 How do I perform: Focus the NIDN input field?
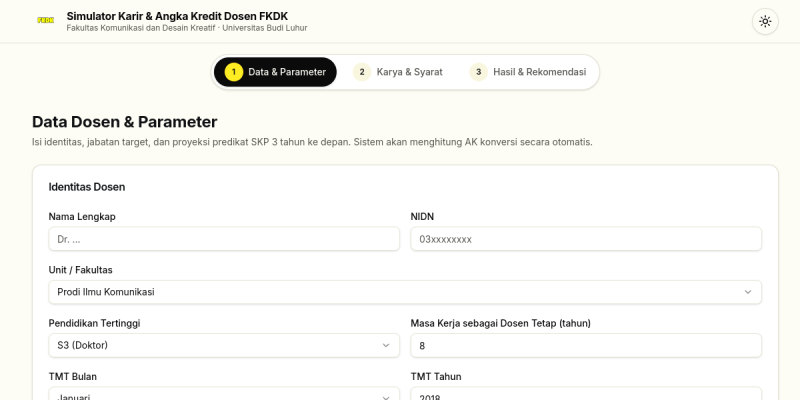586,239
